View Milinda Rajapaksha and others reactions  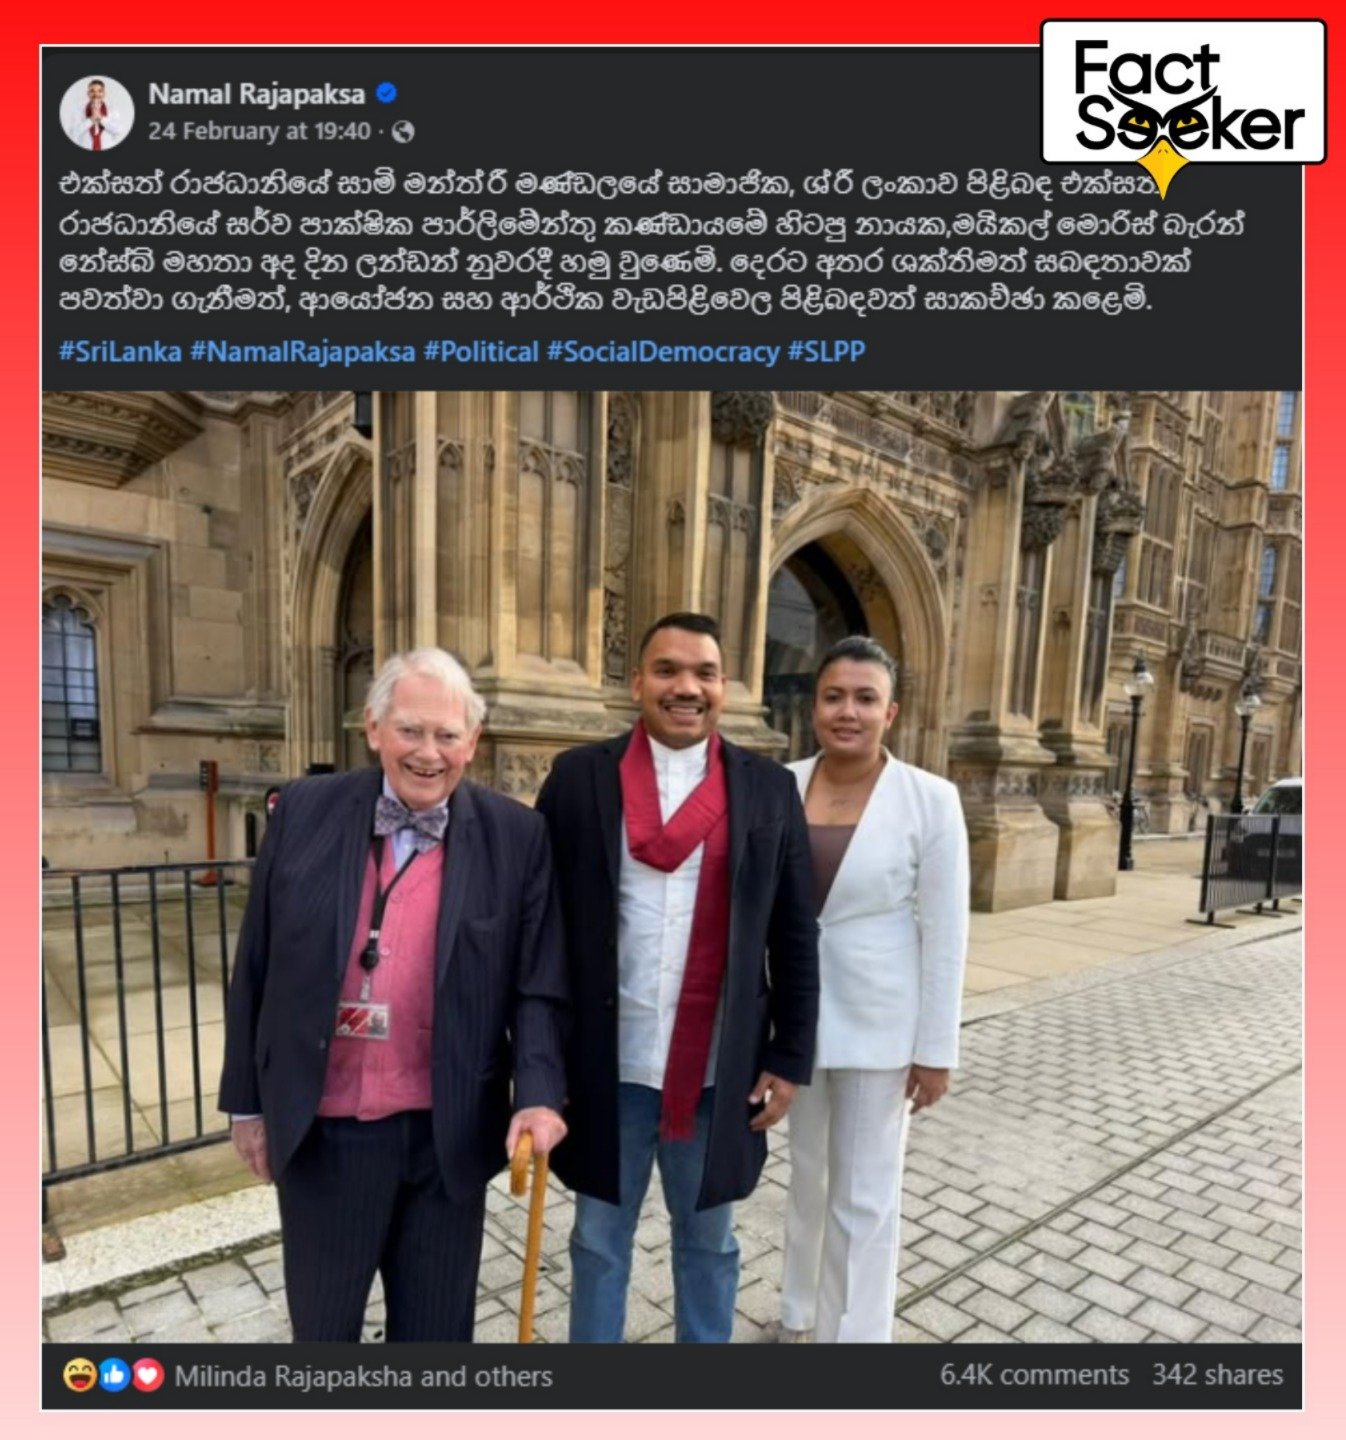pos(363,1376)
